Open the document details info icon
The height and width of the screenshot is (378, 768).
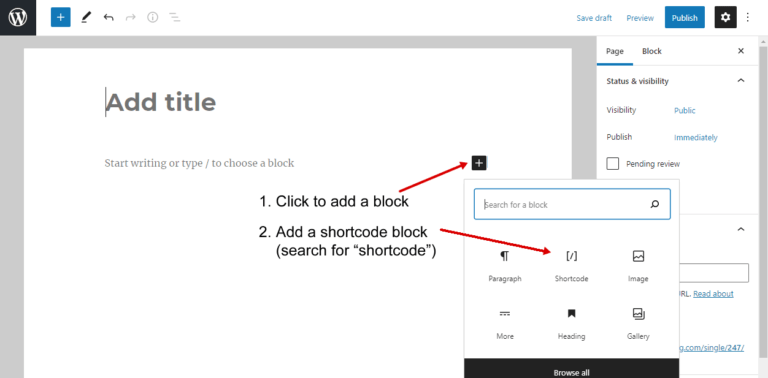(153, 18)
